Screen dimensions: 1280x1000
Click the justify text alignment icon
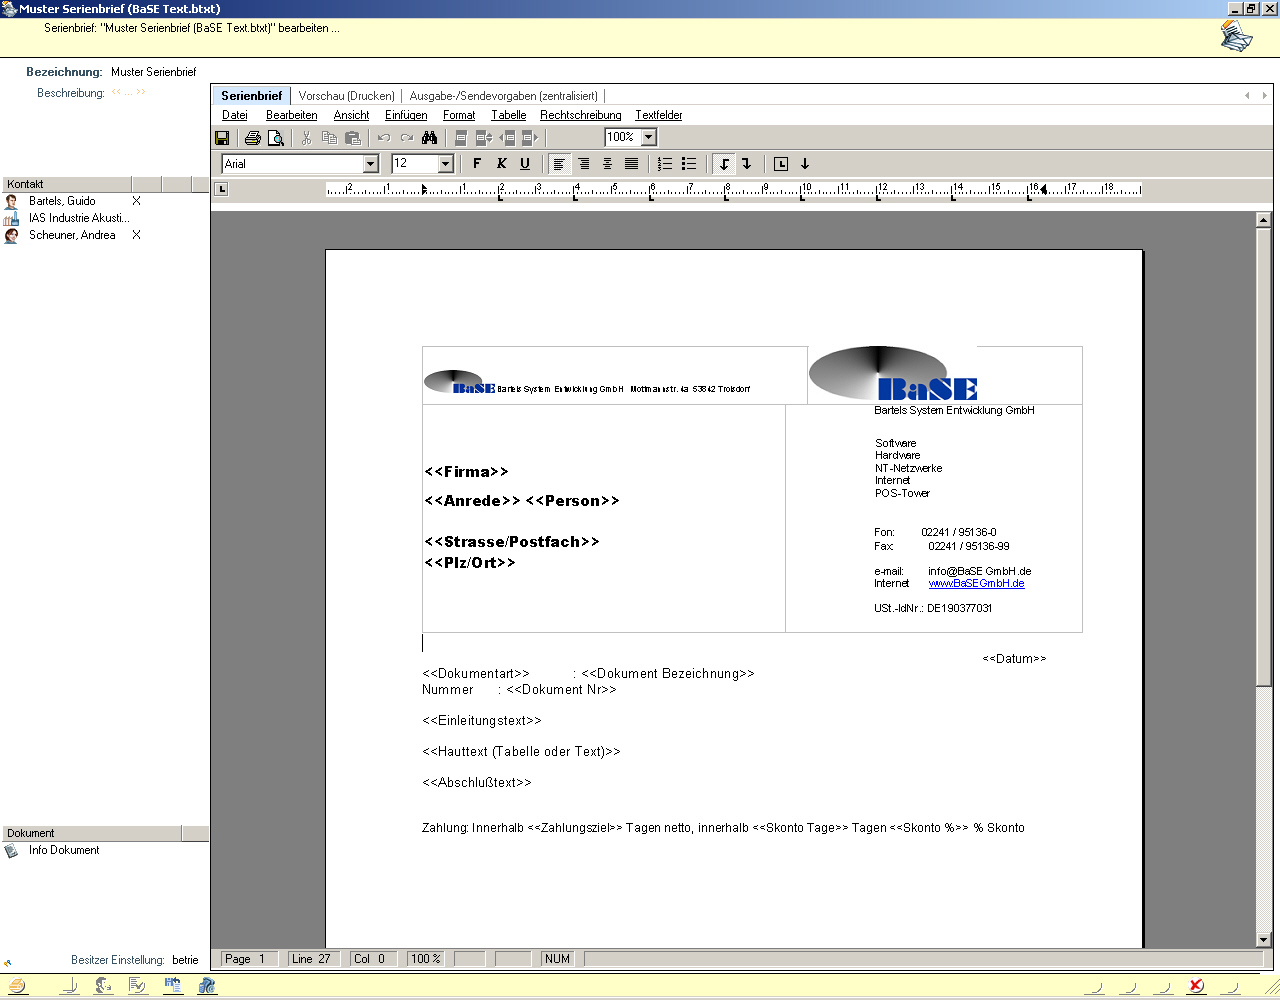tap(631, 164)
